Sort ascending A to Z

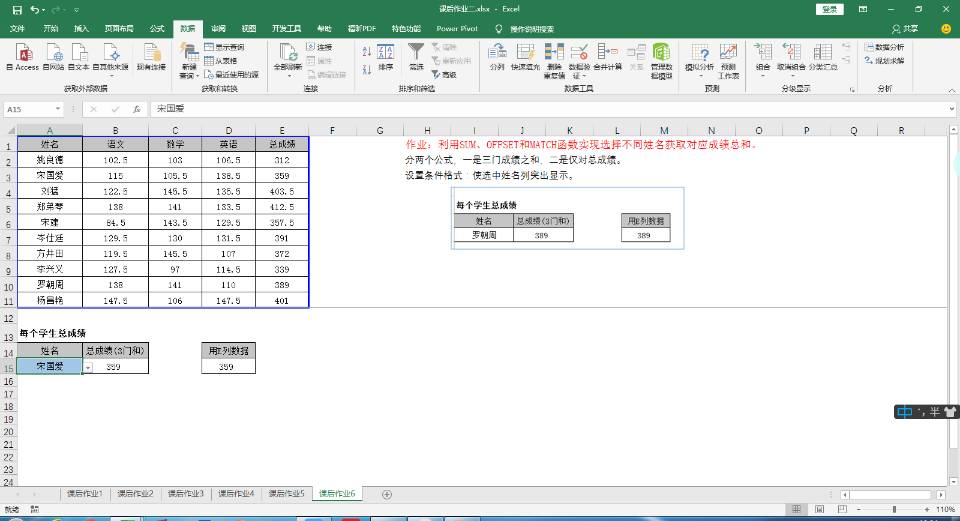[x=367, y=51]
